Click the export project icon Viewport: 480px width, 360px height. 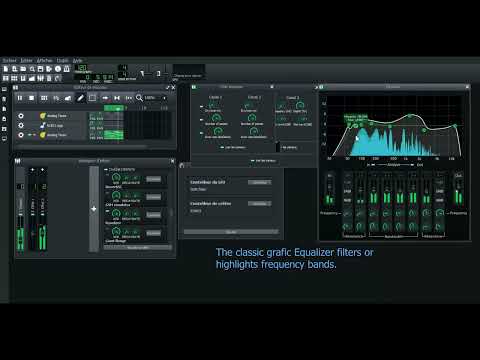49,69
